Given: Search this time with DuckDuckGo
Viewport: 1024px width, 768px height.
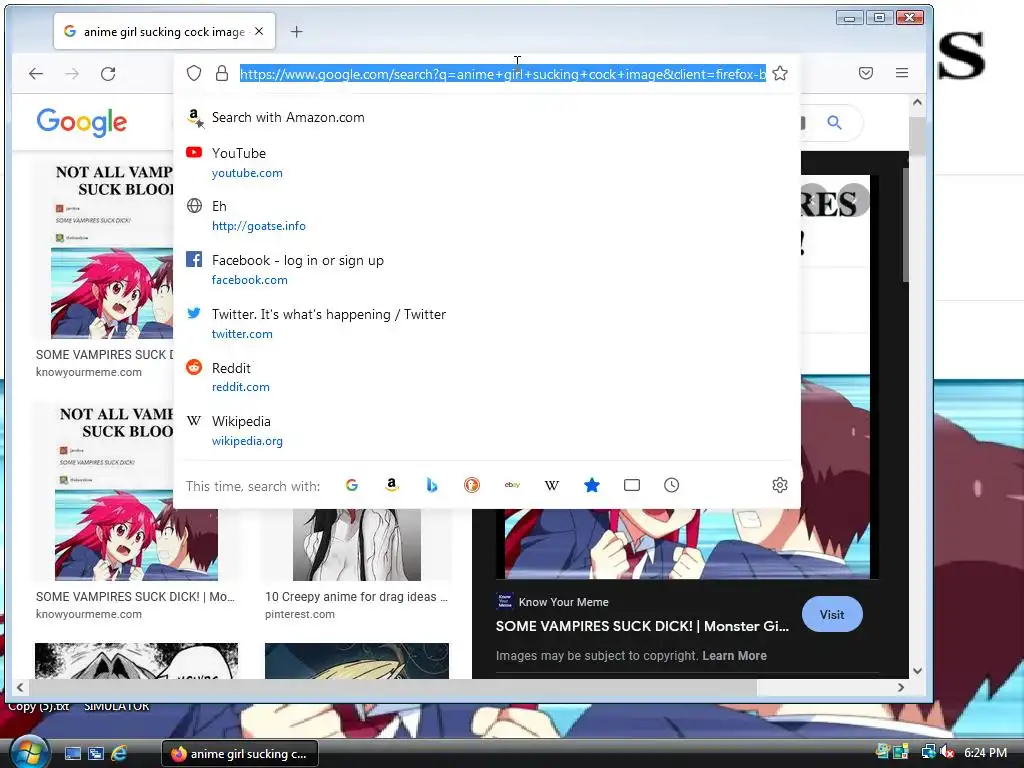Looking at the screenshot, I should point(472,485).
